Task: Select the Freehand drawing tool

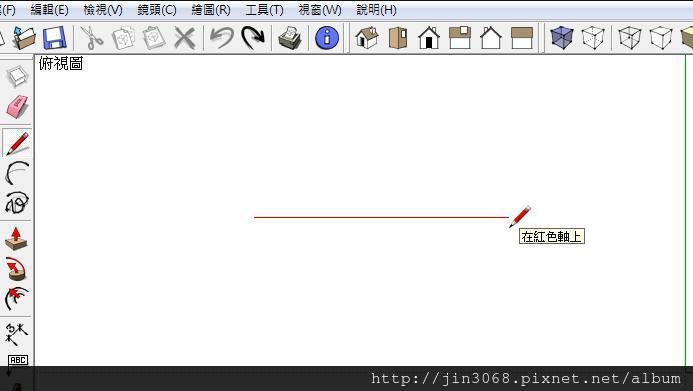Action: (17, 203)
